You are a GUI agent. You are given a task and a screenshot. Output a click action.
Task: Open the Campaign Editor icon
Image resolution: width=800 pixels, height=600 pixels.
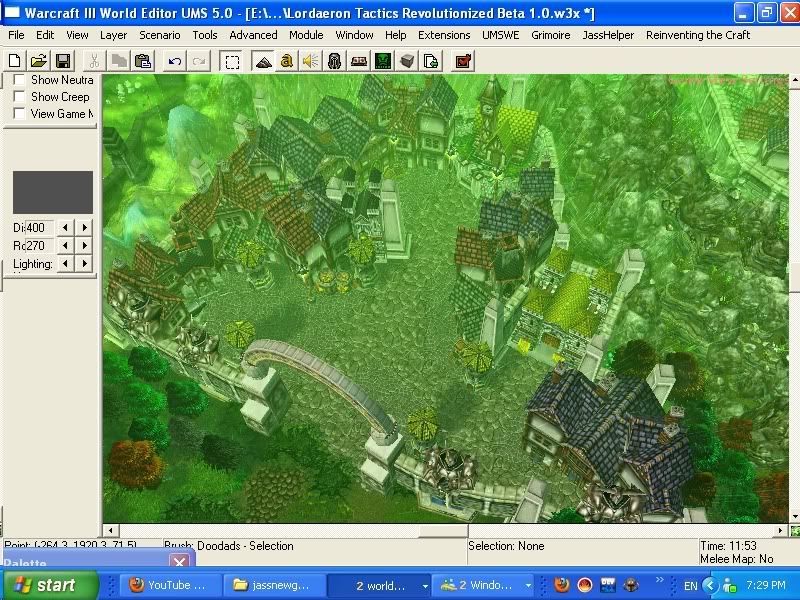tap(359, 61)
